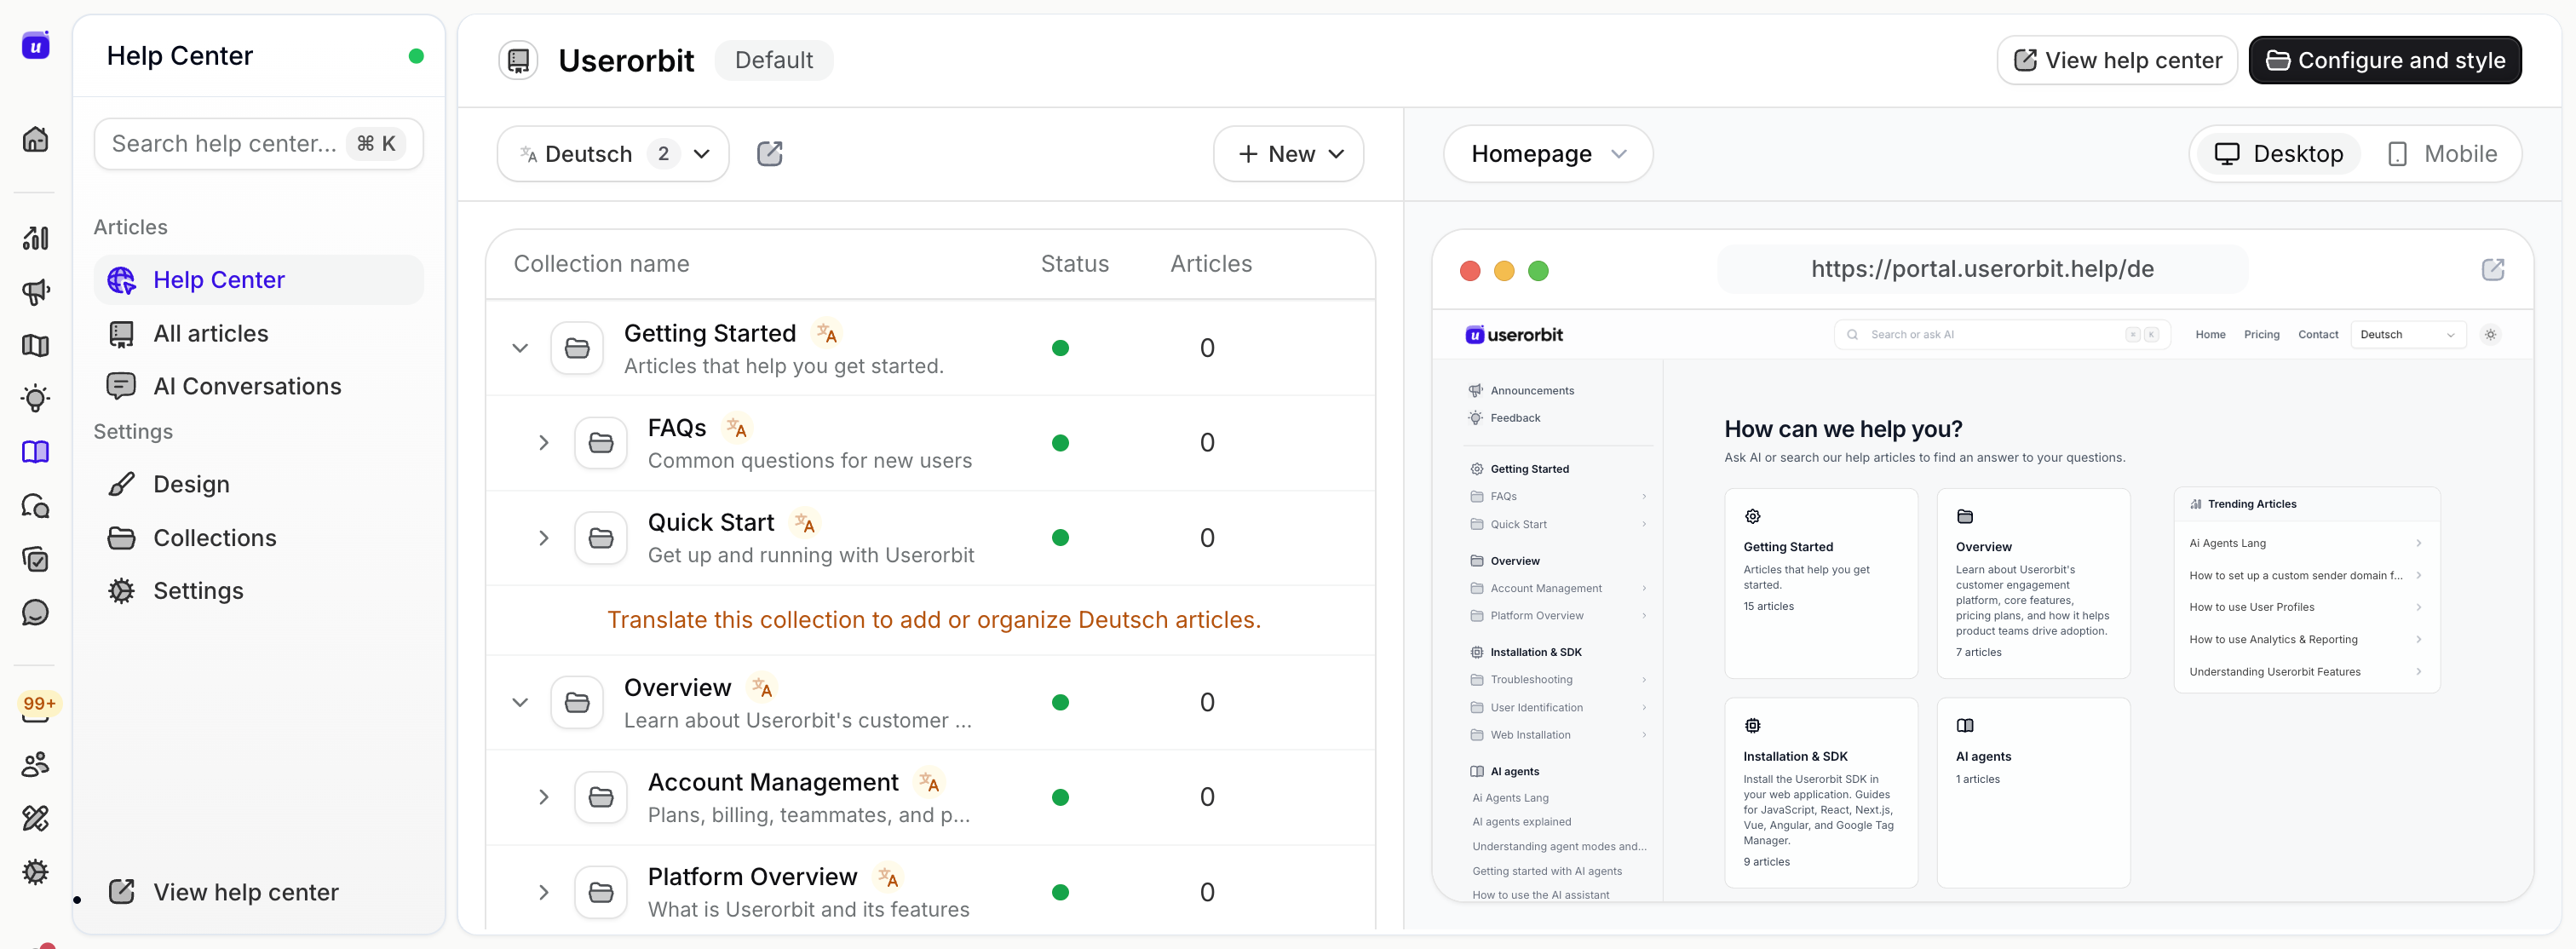Expand the FAQs collection row
This screenshot has width=2576, height=949.
click(544, 443)
